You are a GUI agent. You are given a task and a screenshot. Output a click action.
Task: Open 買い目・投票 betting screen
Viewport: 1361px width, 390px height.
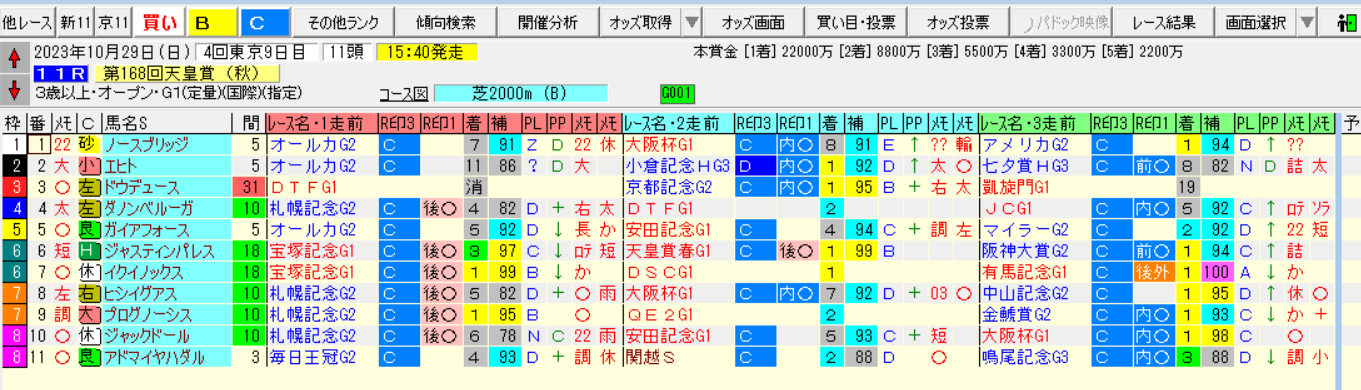856,22
